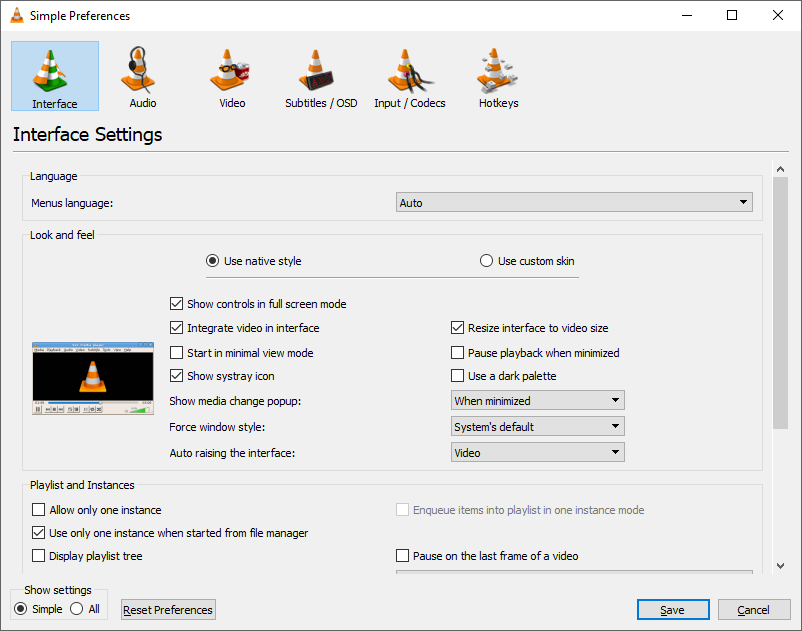Image resolution: width=802 pixels, height=631 pixels.
Task: Check Use a dark palette
Action: pos(458,376)
